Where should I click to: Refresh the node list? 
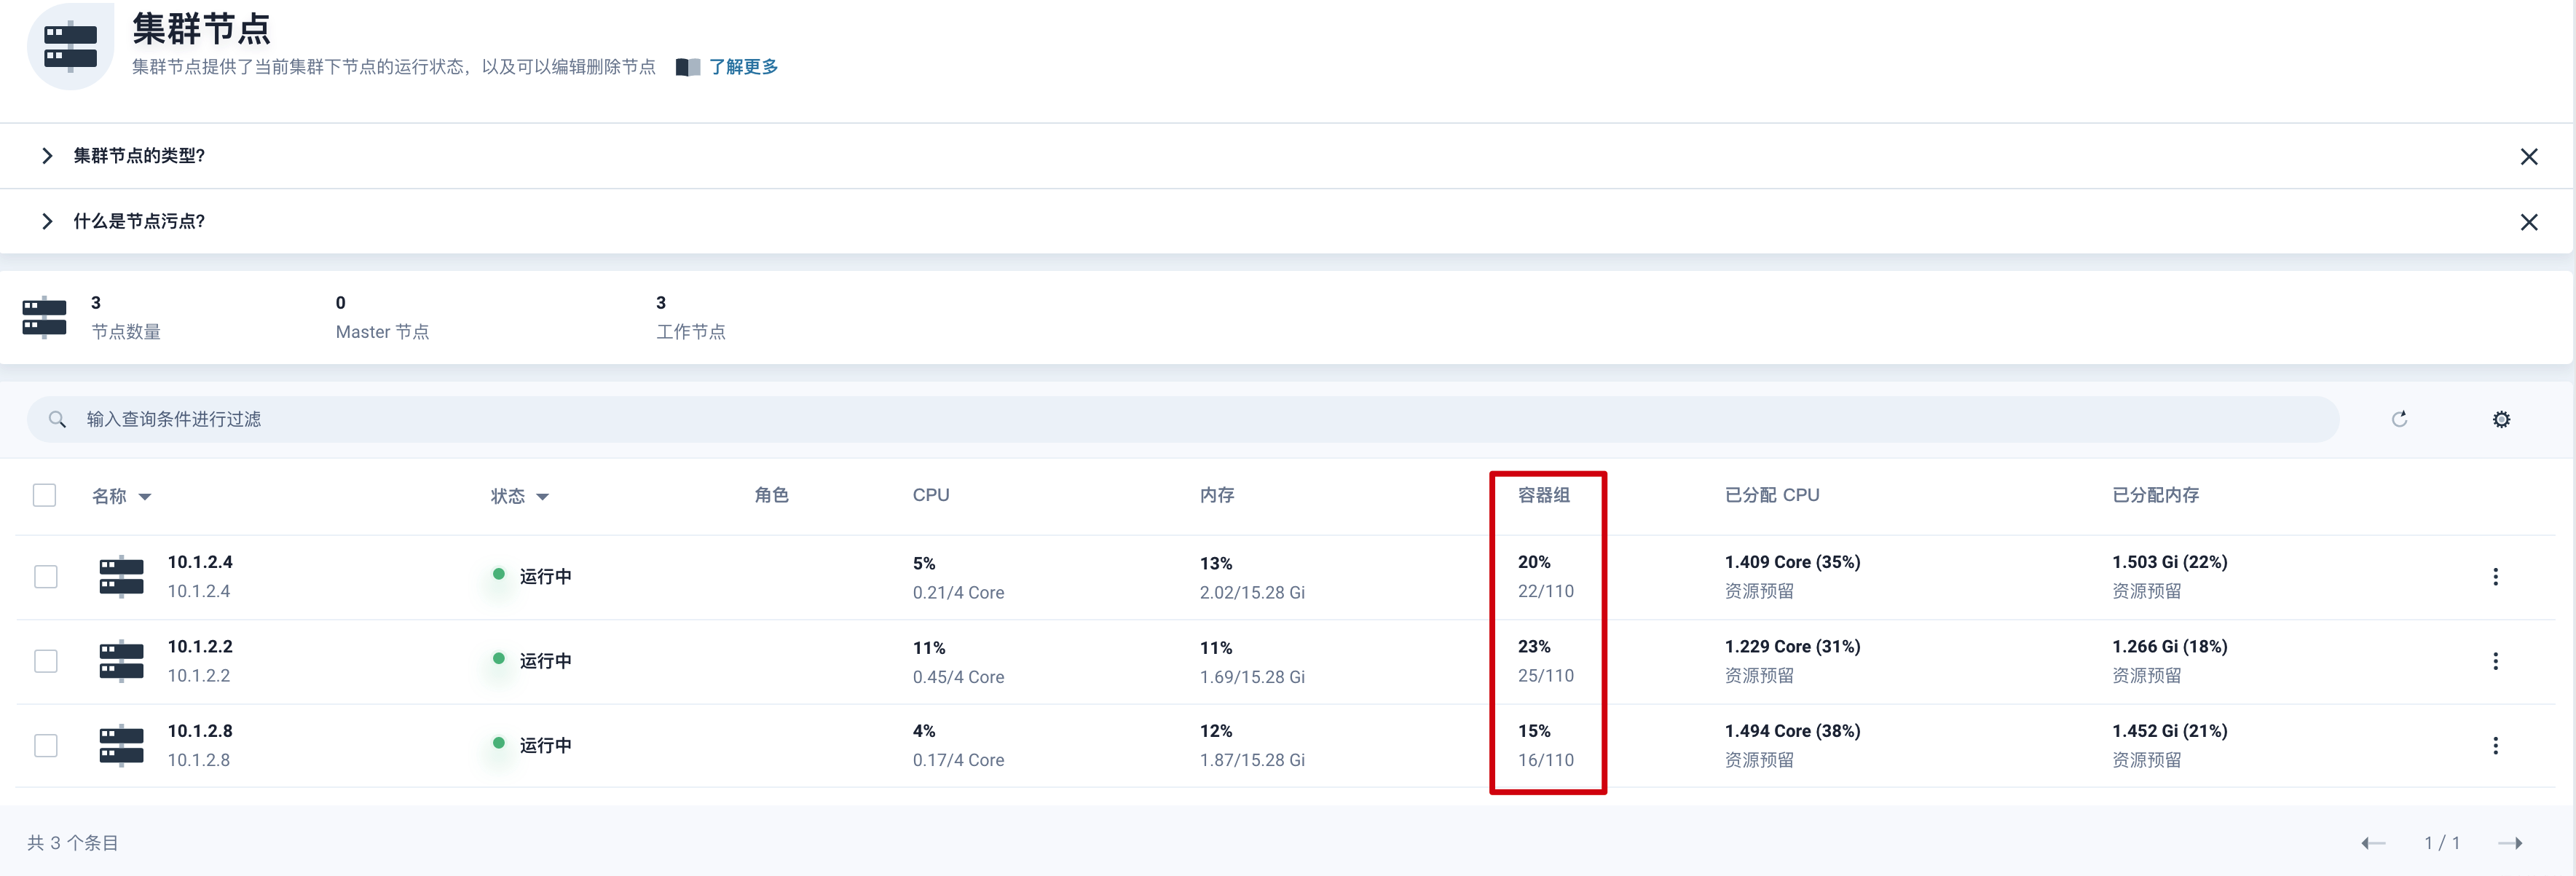pyautogui.click(x=2399, y=419)
